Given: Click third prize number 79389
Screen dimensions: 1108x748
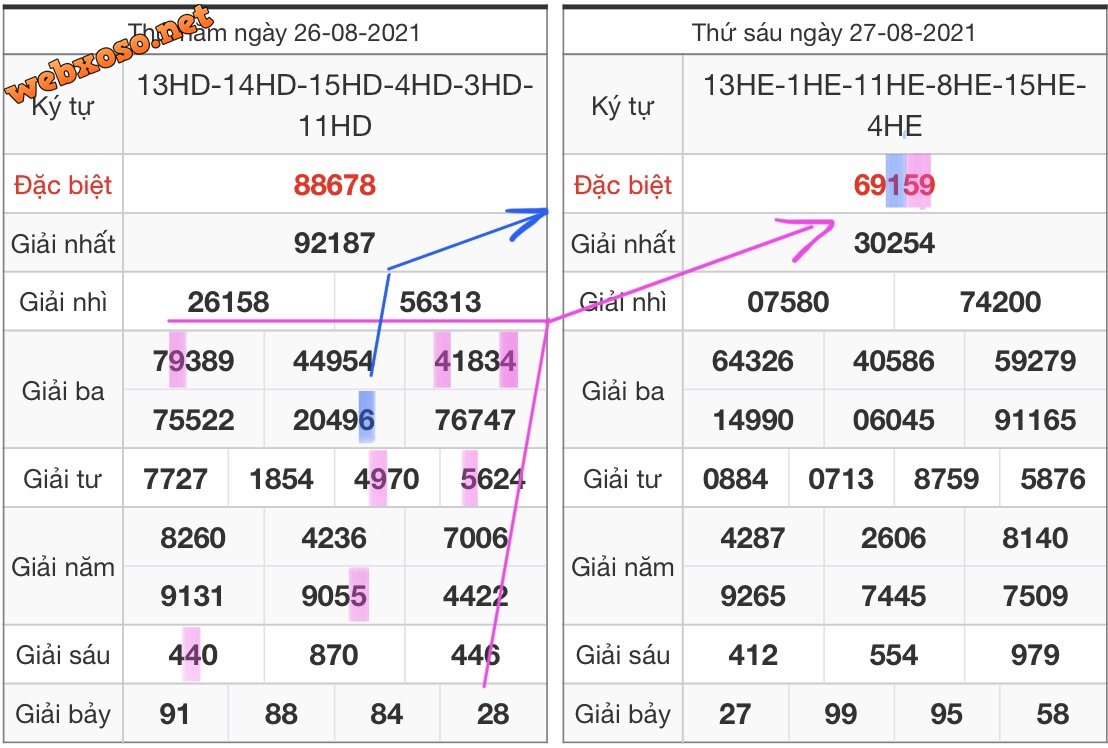Looking at the screenshot, I should click(x=194, y=361).
